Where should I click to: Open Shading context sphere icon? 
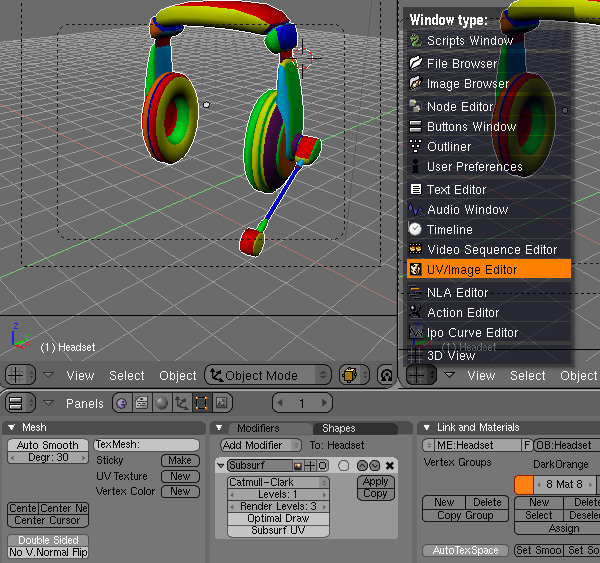(x=162, y=403)
